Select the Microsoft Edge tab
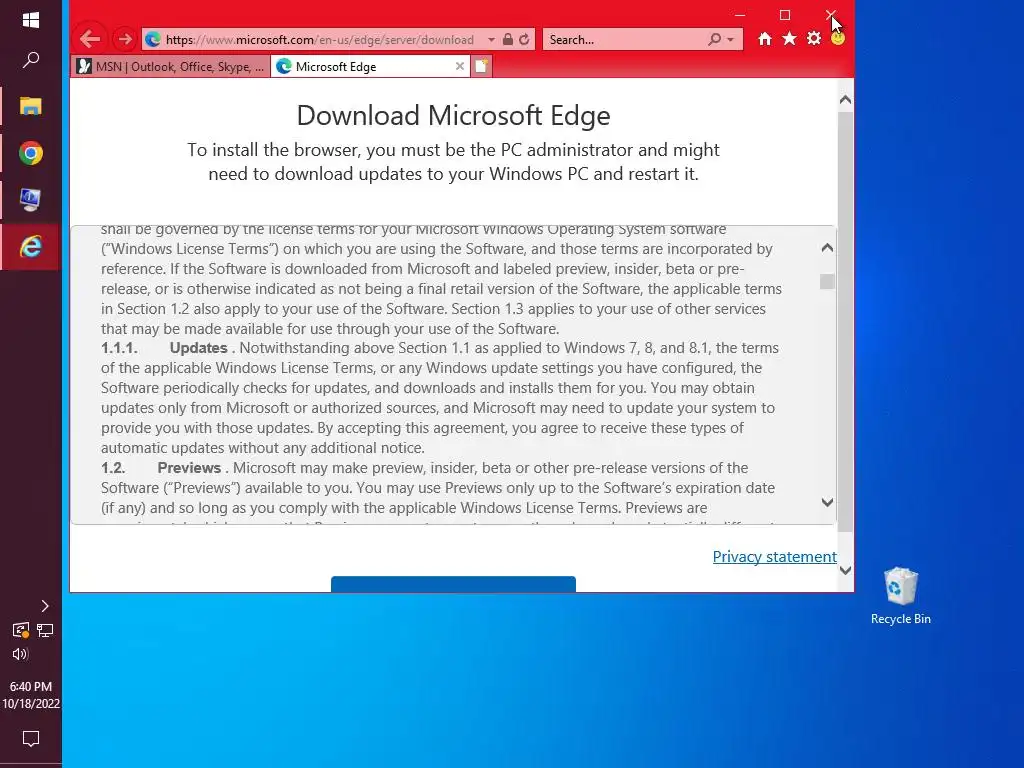The image size is (1024, 768). pyautogui.click(x=370, y=67)
